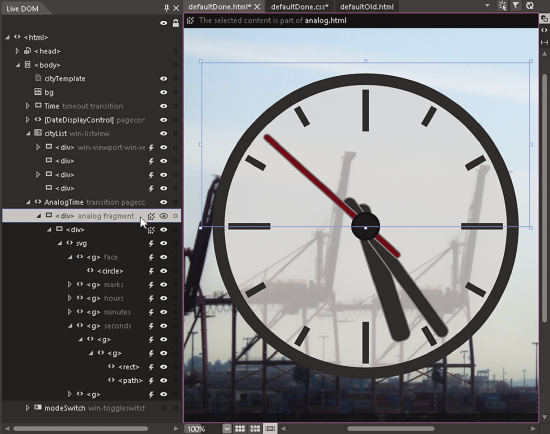Click the design surface scroll down arrow

(x=544, y=417)
